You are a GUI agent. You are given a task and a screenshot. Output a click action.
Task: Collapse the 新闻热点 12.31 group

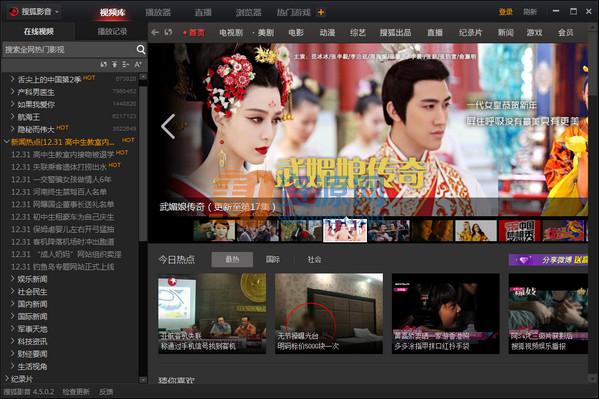pos(6,142)
